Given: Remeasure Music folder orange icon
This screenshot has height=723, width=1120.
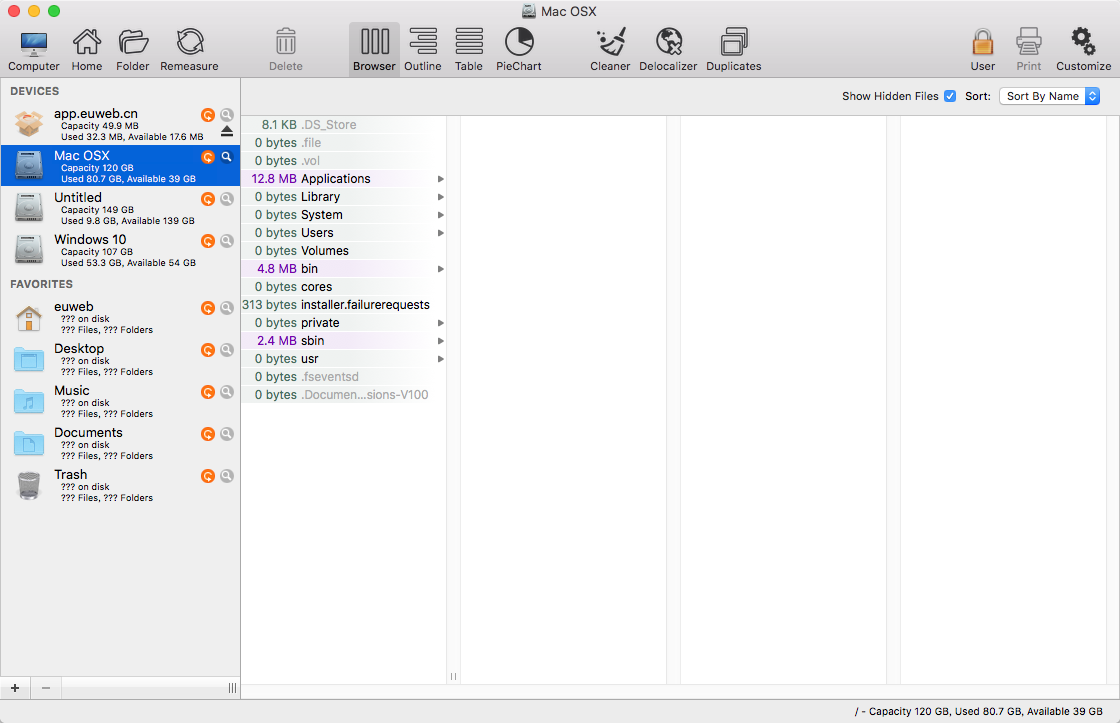Looking at the screenshot, I should [x=208, y=392].
